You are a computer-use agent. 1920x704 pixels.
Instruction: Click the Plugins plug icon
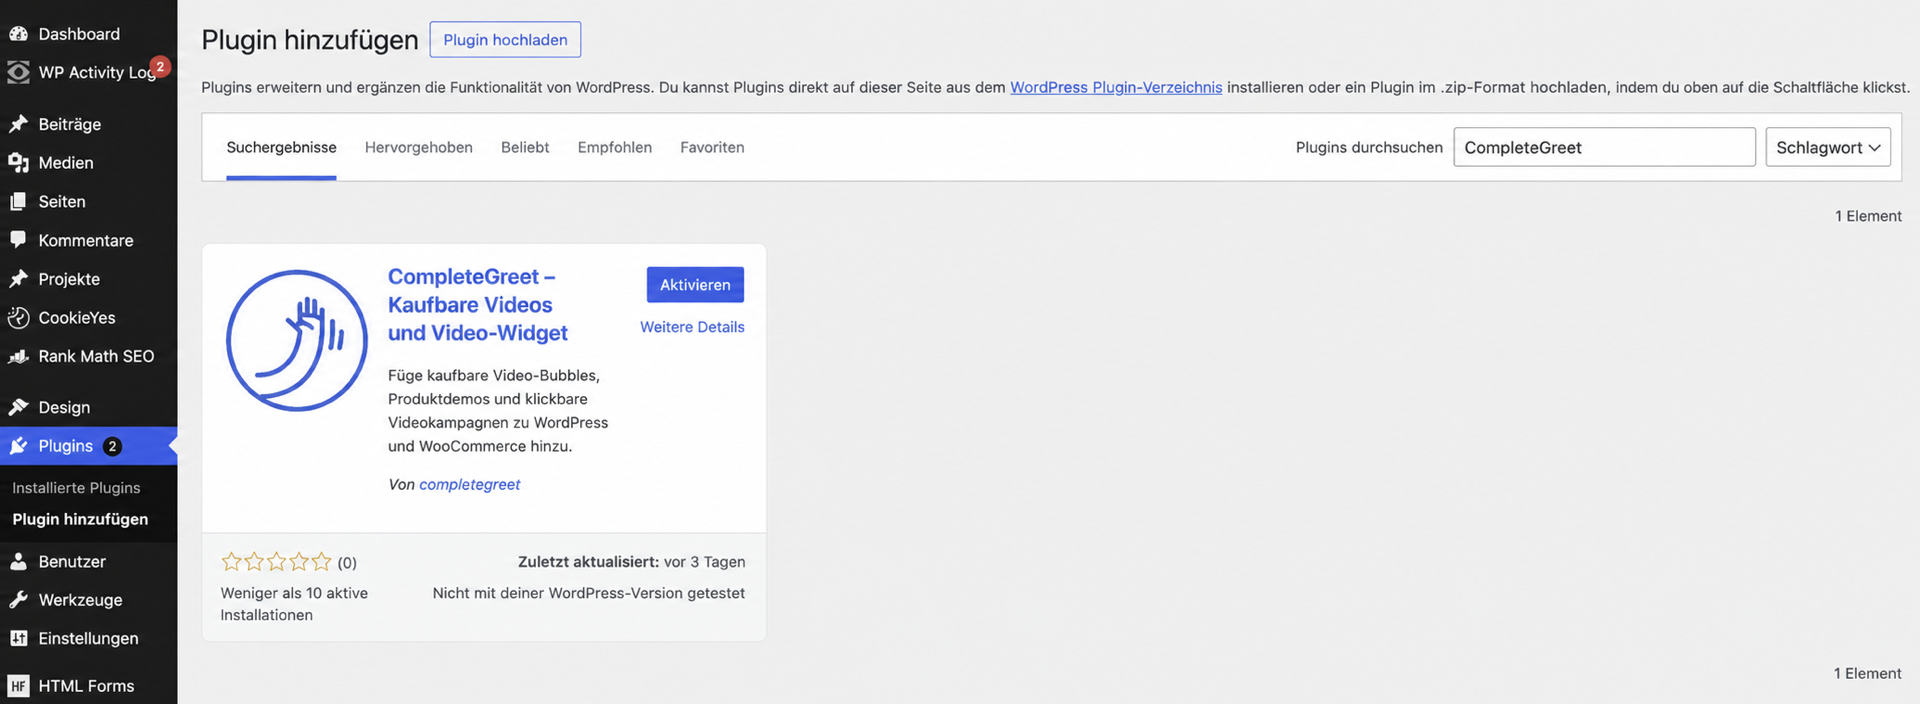(x=18, y=446)
